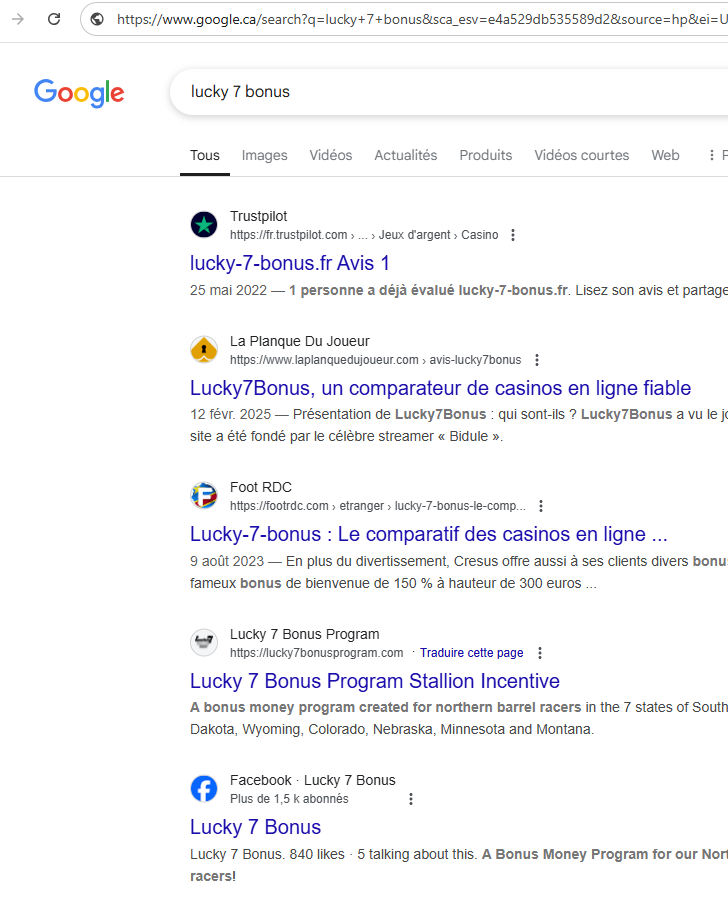Click the Google search box

point(449,92)
